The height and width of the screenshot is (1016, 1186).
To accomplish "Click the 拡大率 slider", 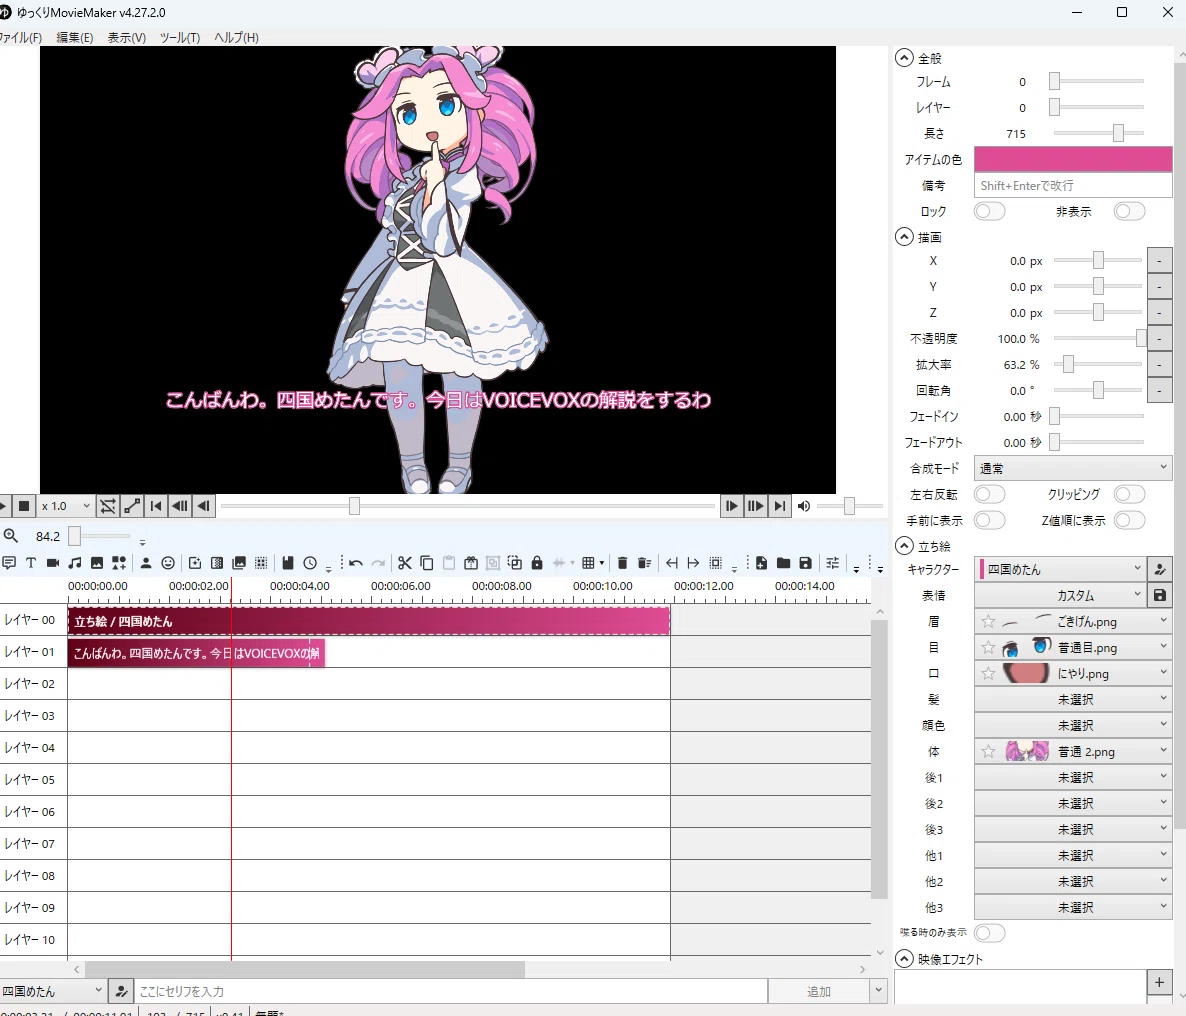I will pyautogui.click(x=1098, y=365).
